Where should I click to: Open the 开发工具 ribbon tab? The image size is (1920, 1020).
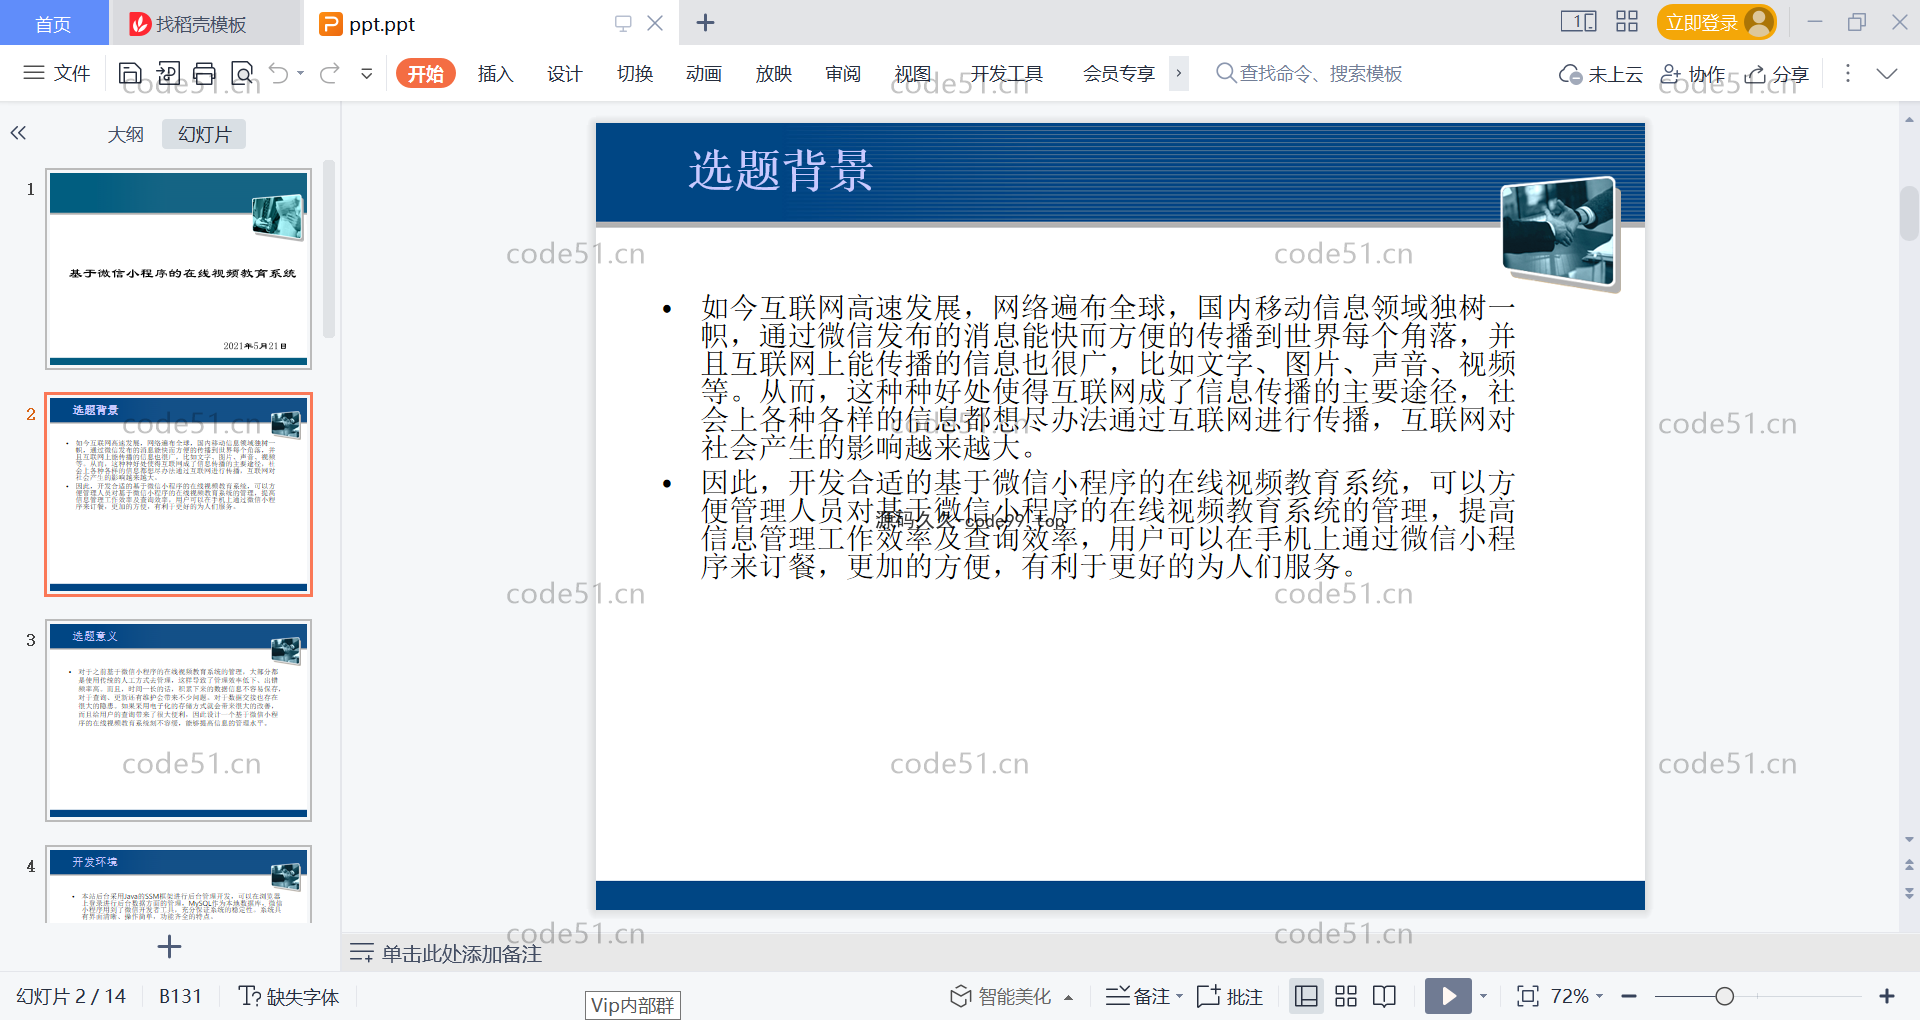(1007, 73)
